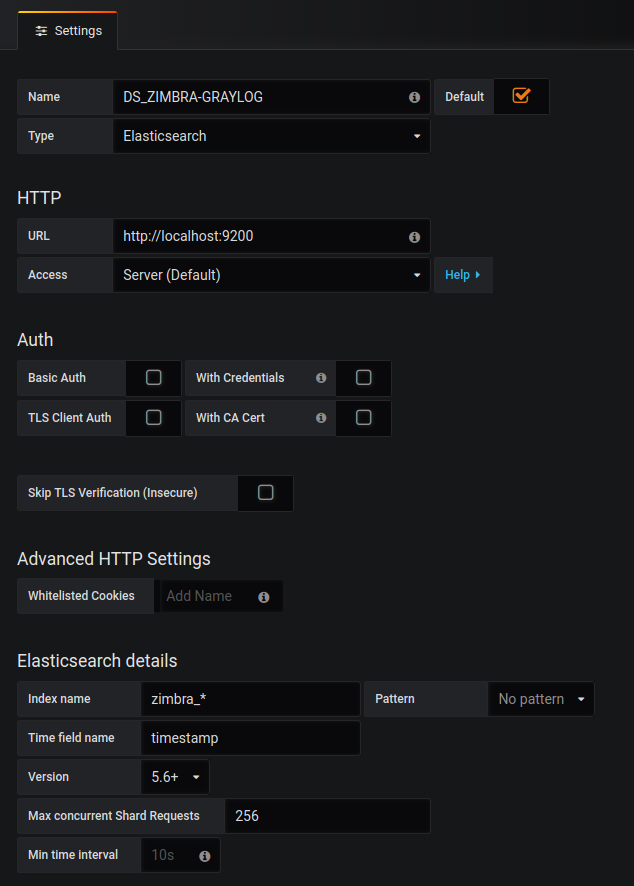This screenshot has width=634, height=886.
Task: Open the Type dropdown showing Elasticsearch
Action: 272,136
